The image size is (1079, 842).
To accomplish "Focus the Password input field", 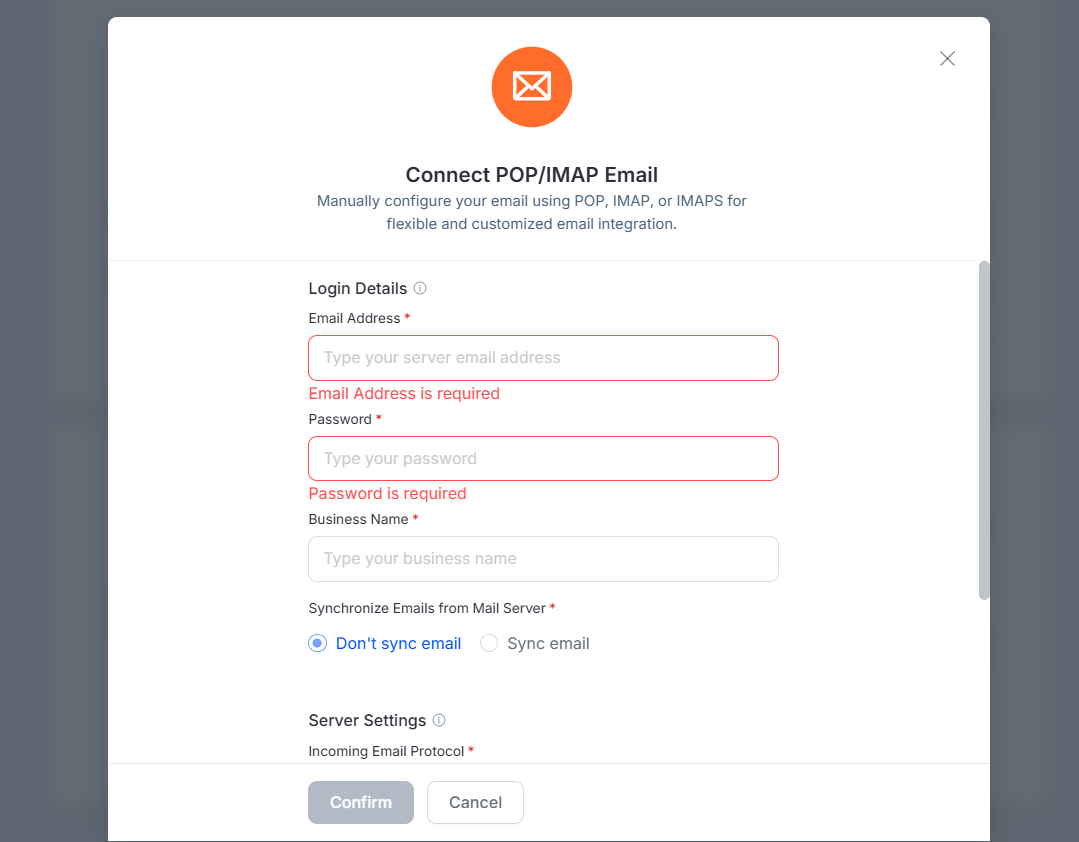I will [543, 458].
